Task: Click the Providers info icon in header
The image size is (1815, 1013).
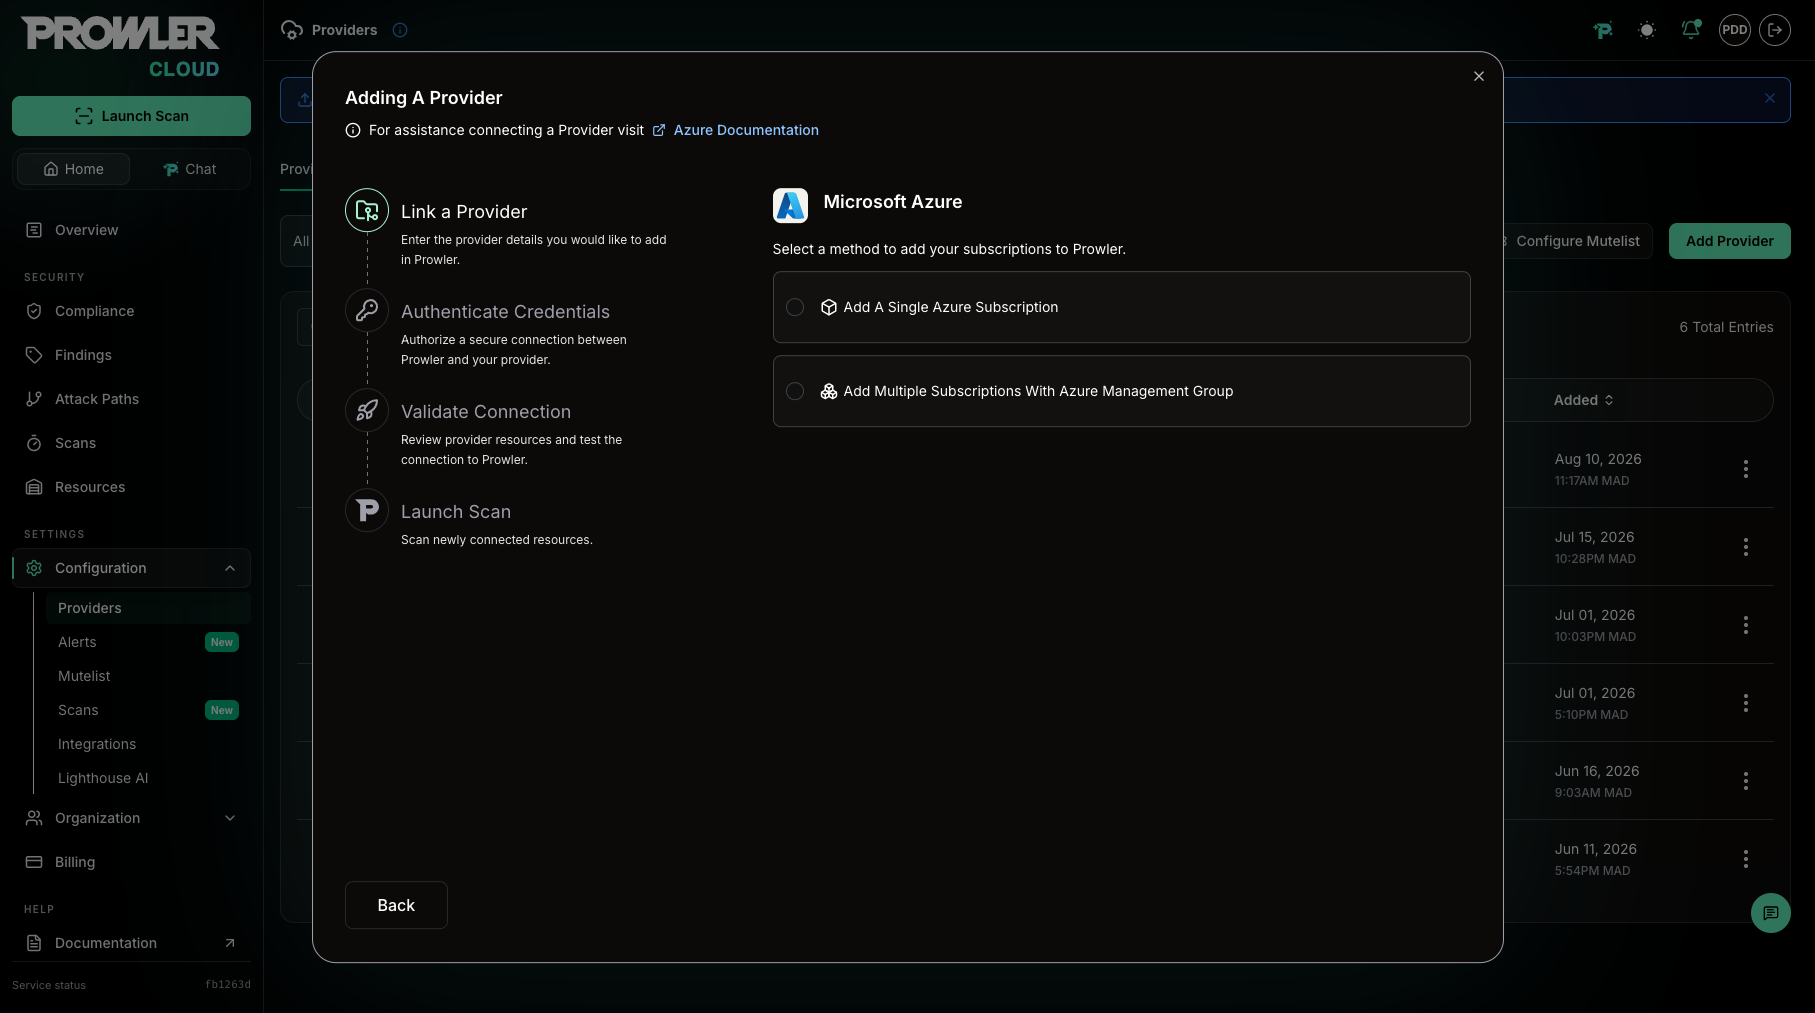Action: pyautogui.click(x=400, y=30)
